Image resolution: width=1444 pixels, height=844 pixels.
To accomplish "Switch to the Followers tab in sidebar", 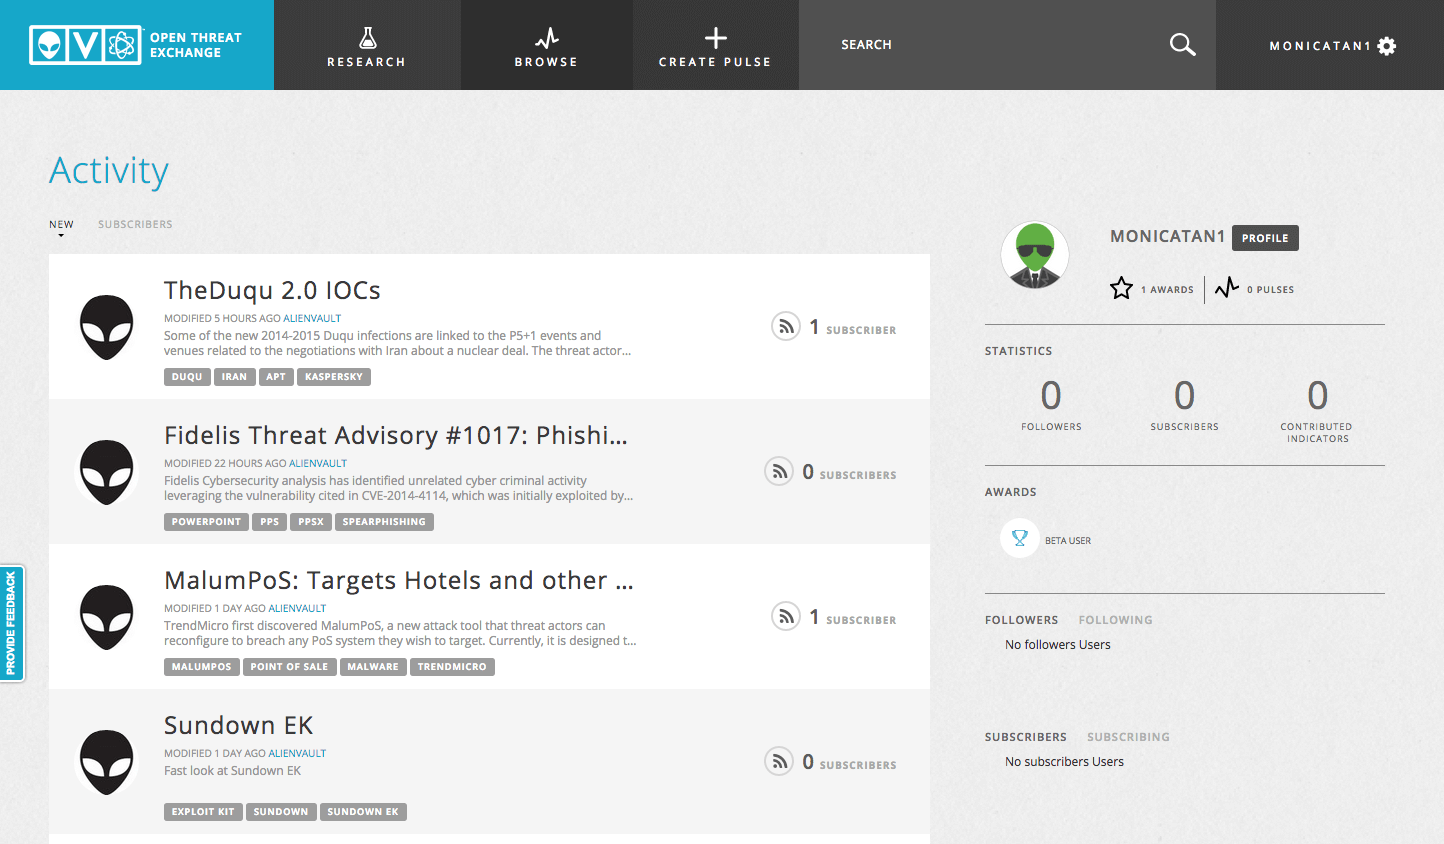I will pos(1021,620).
